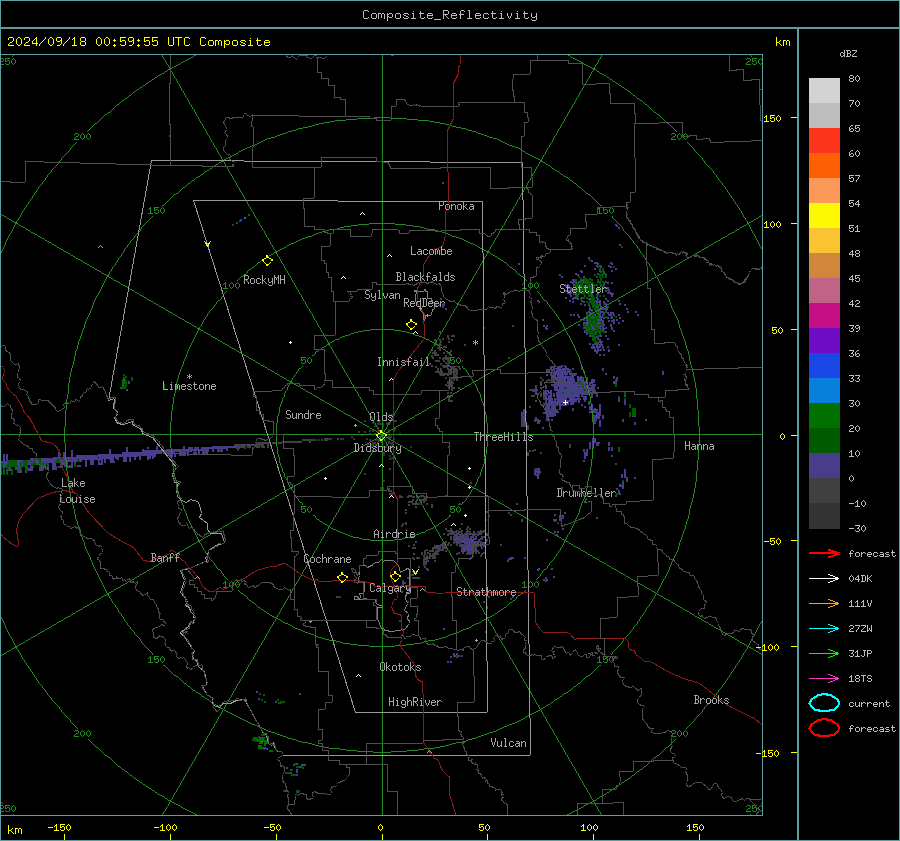Click the Hanna label
Viewport: 900px width, 841px height.
click(699, 446)
